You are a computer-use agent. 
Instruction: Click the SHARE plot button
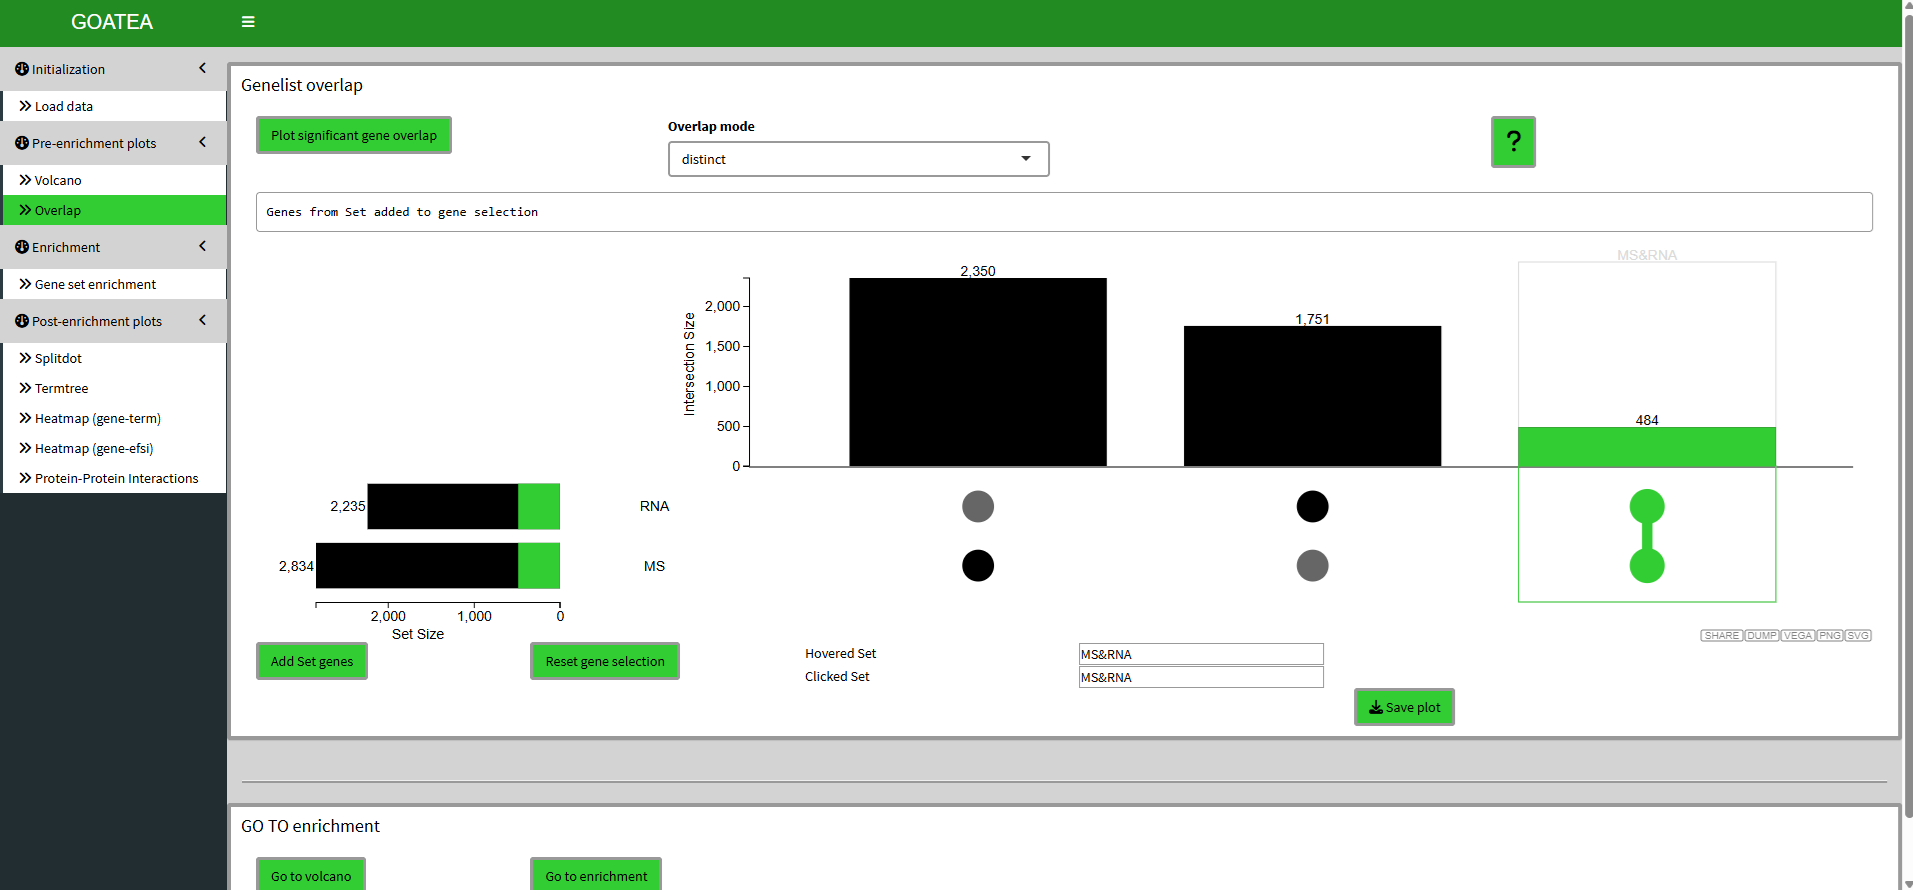(1721, 636)
